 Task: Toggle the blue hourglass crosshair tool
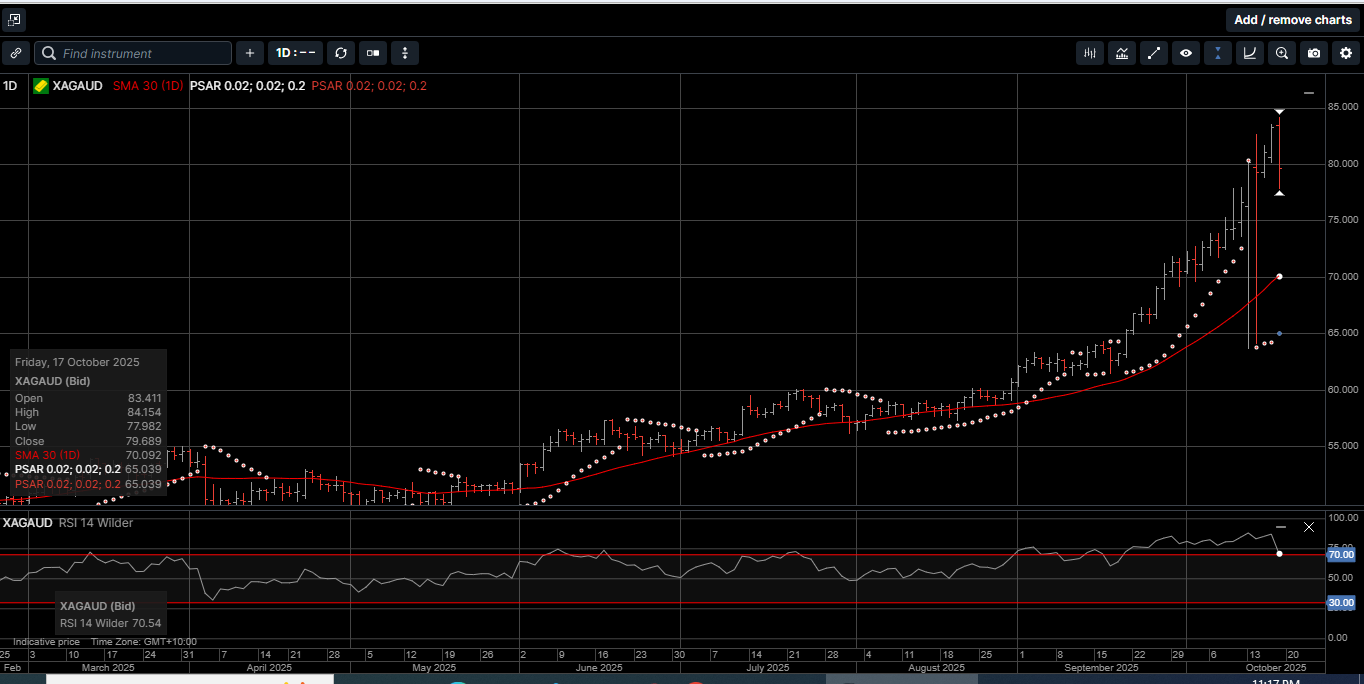(x=1218, y=54)
